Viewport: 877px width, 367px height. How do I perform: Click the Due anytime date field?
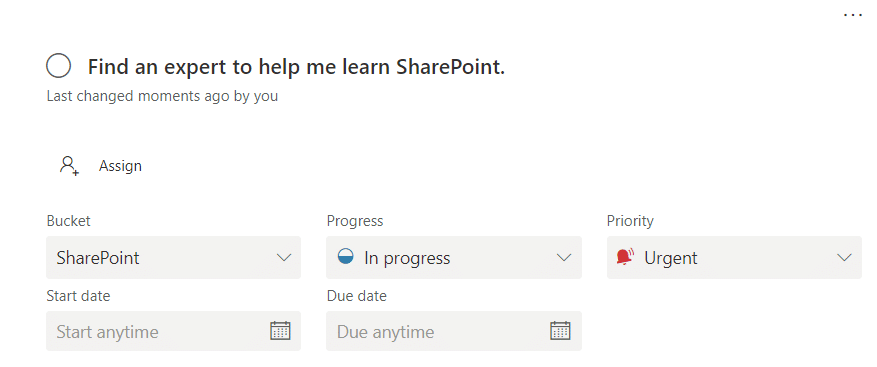coord(454,331)
